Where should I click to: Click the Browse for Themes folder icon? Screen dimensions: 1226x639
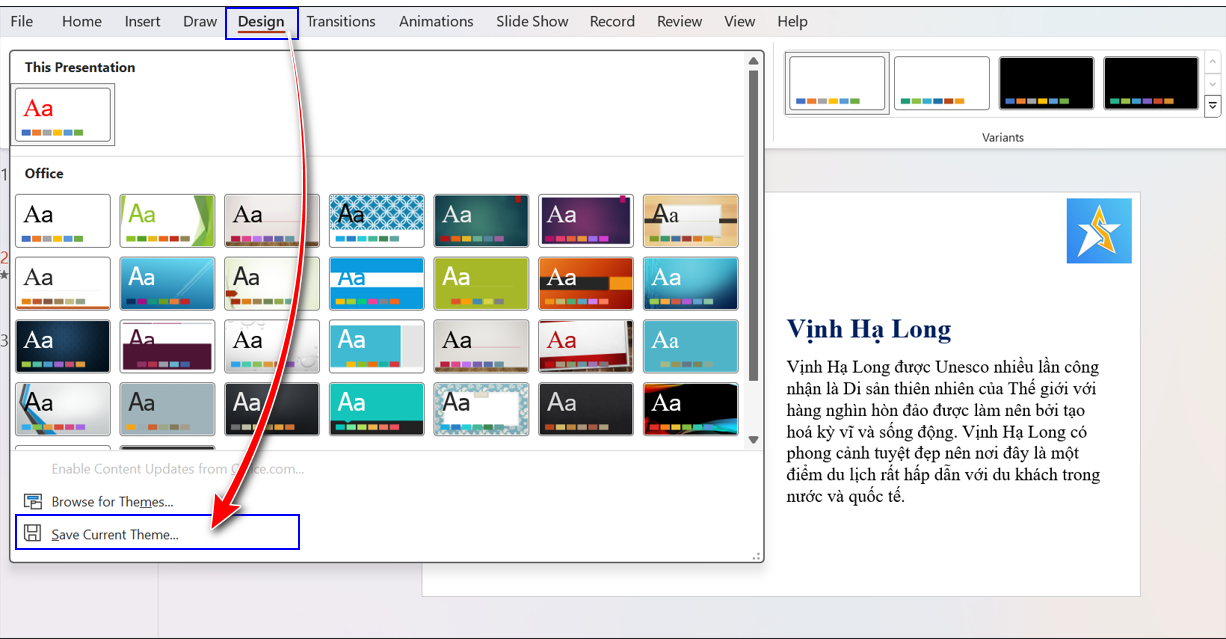tap(33, 502)
